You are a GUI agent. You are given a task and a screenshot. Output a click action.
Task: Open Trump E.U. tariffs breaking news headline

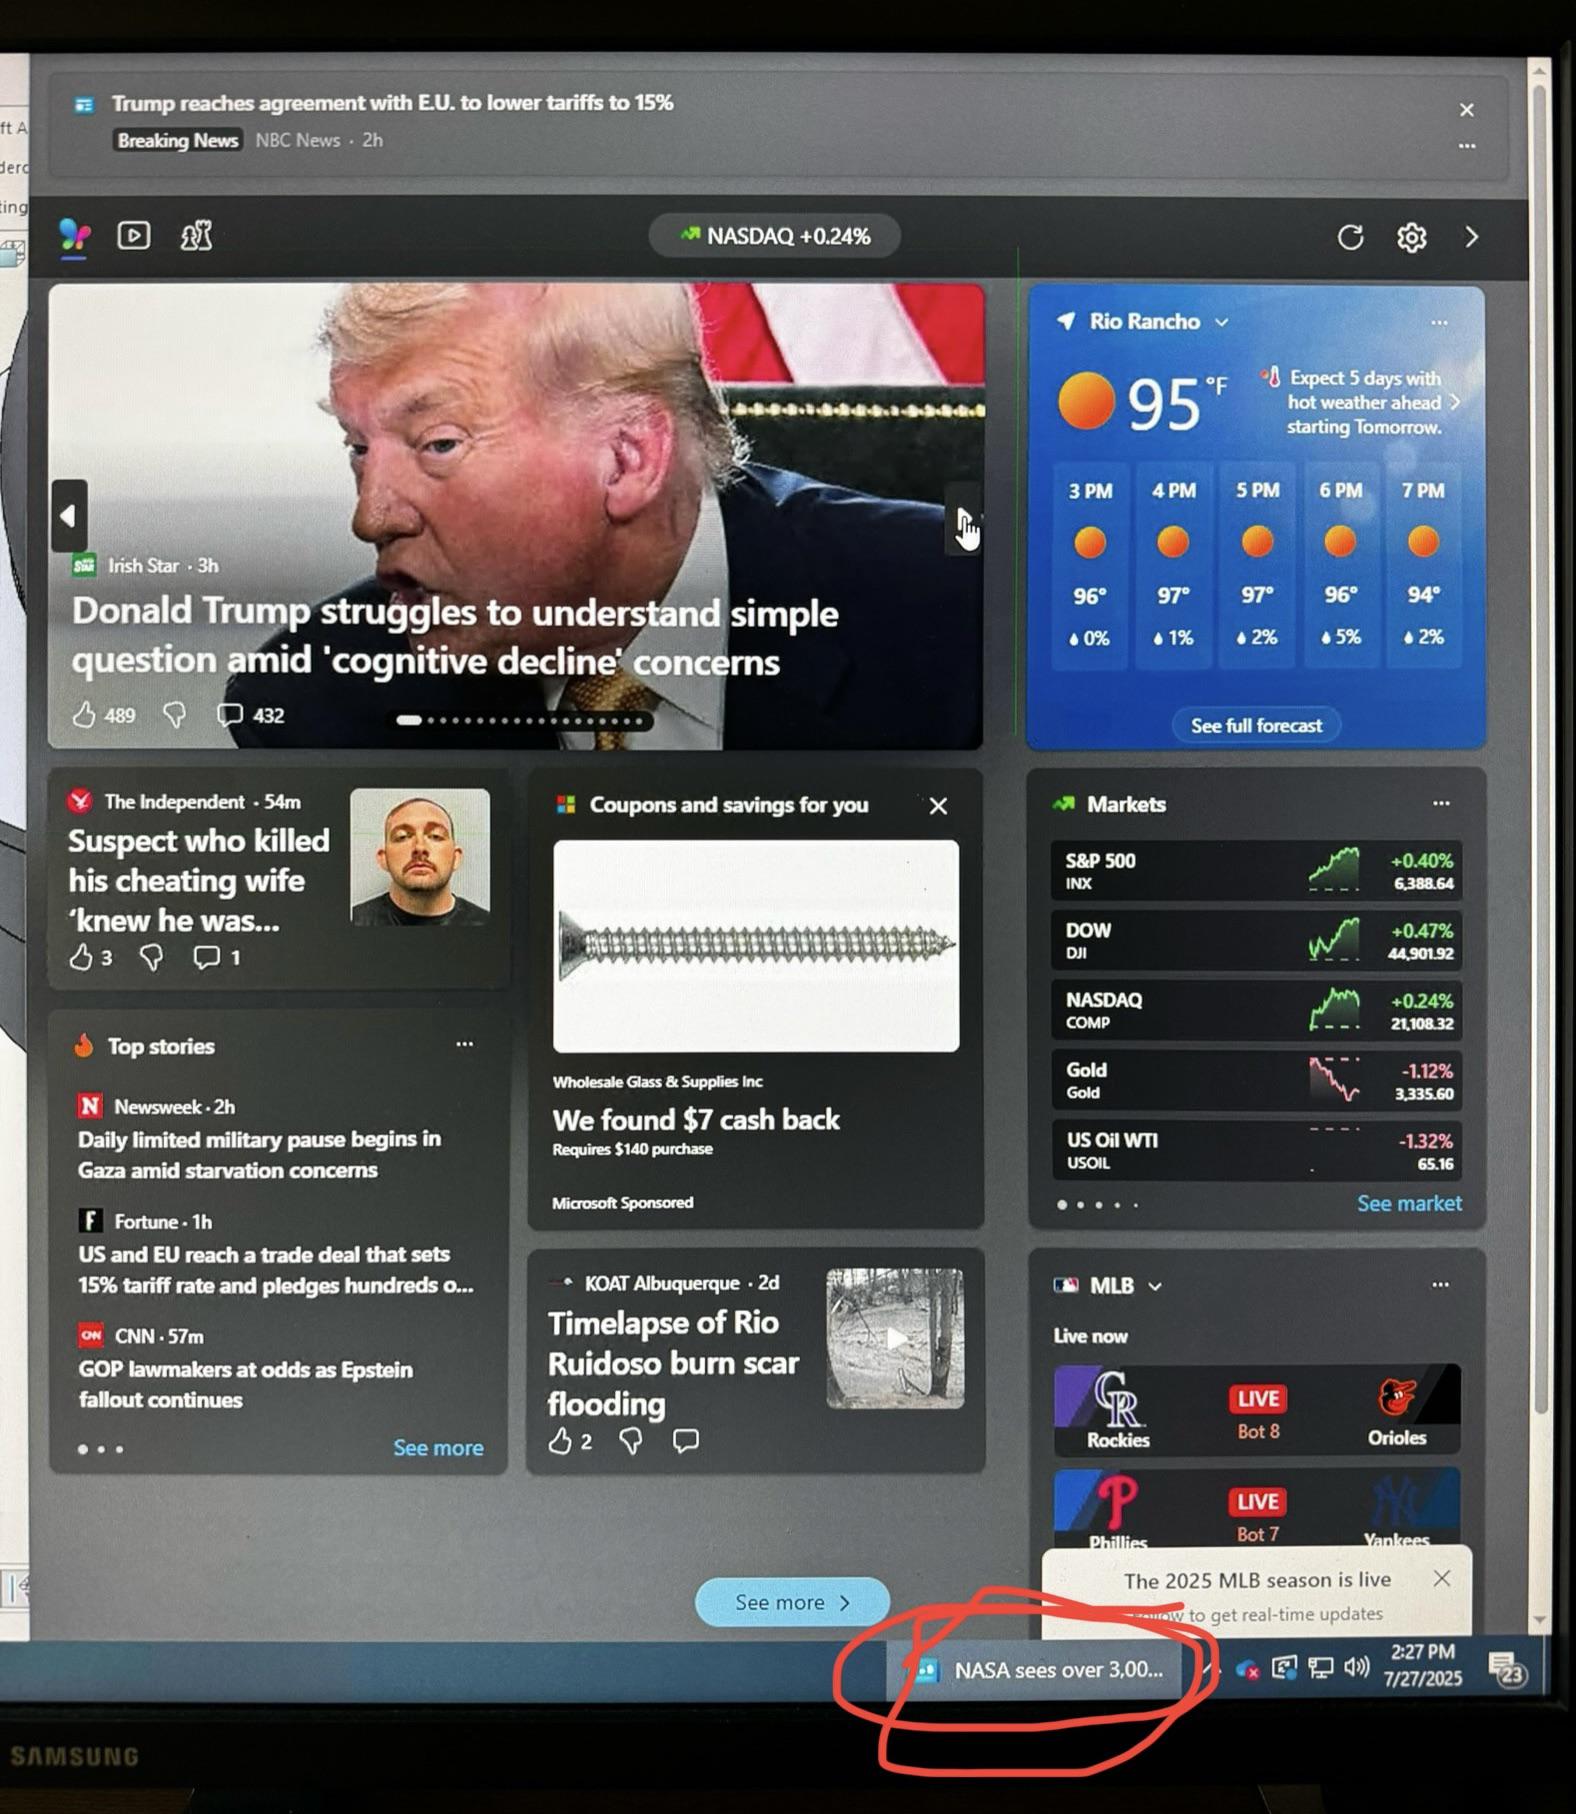tap(392, 103)
